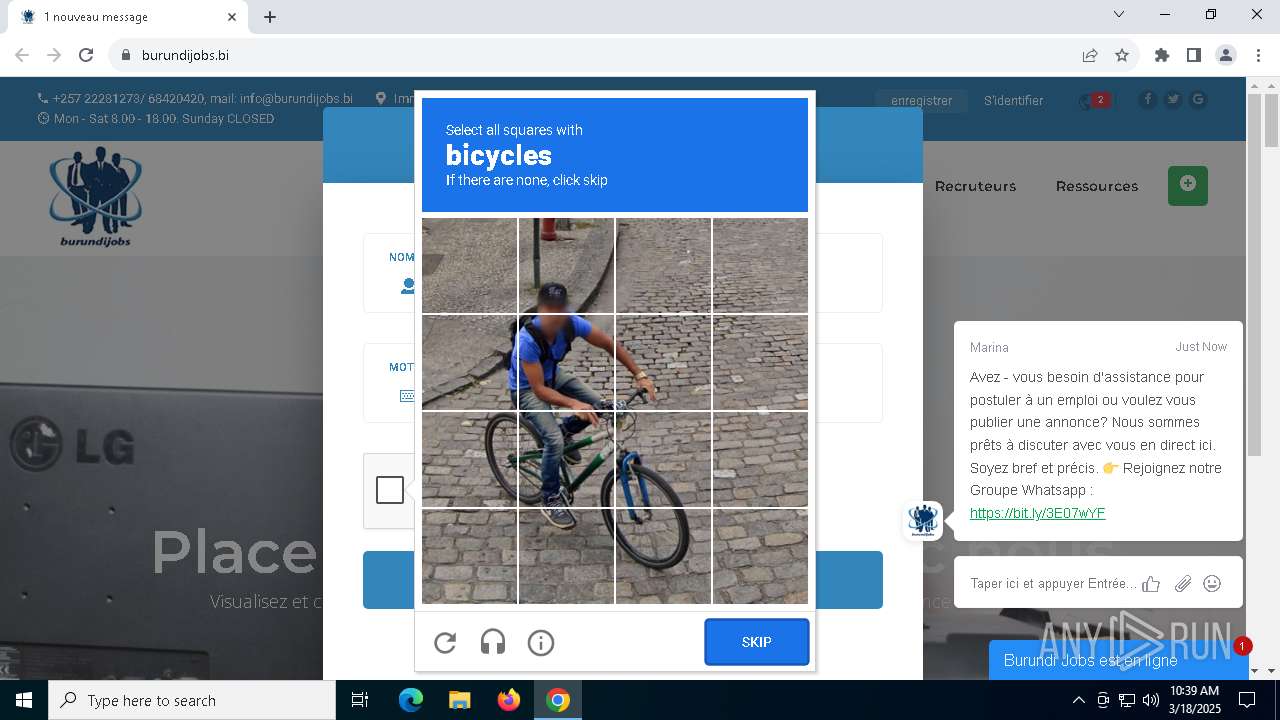Open a new browser tab
The width and height of the screenshot is (1280, 720).
270,17
